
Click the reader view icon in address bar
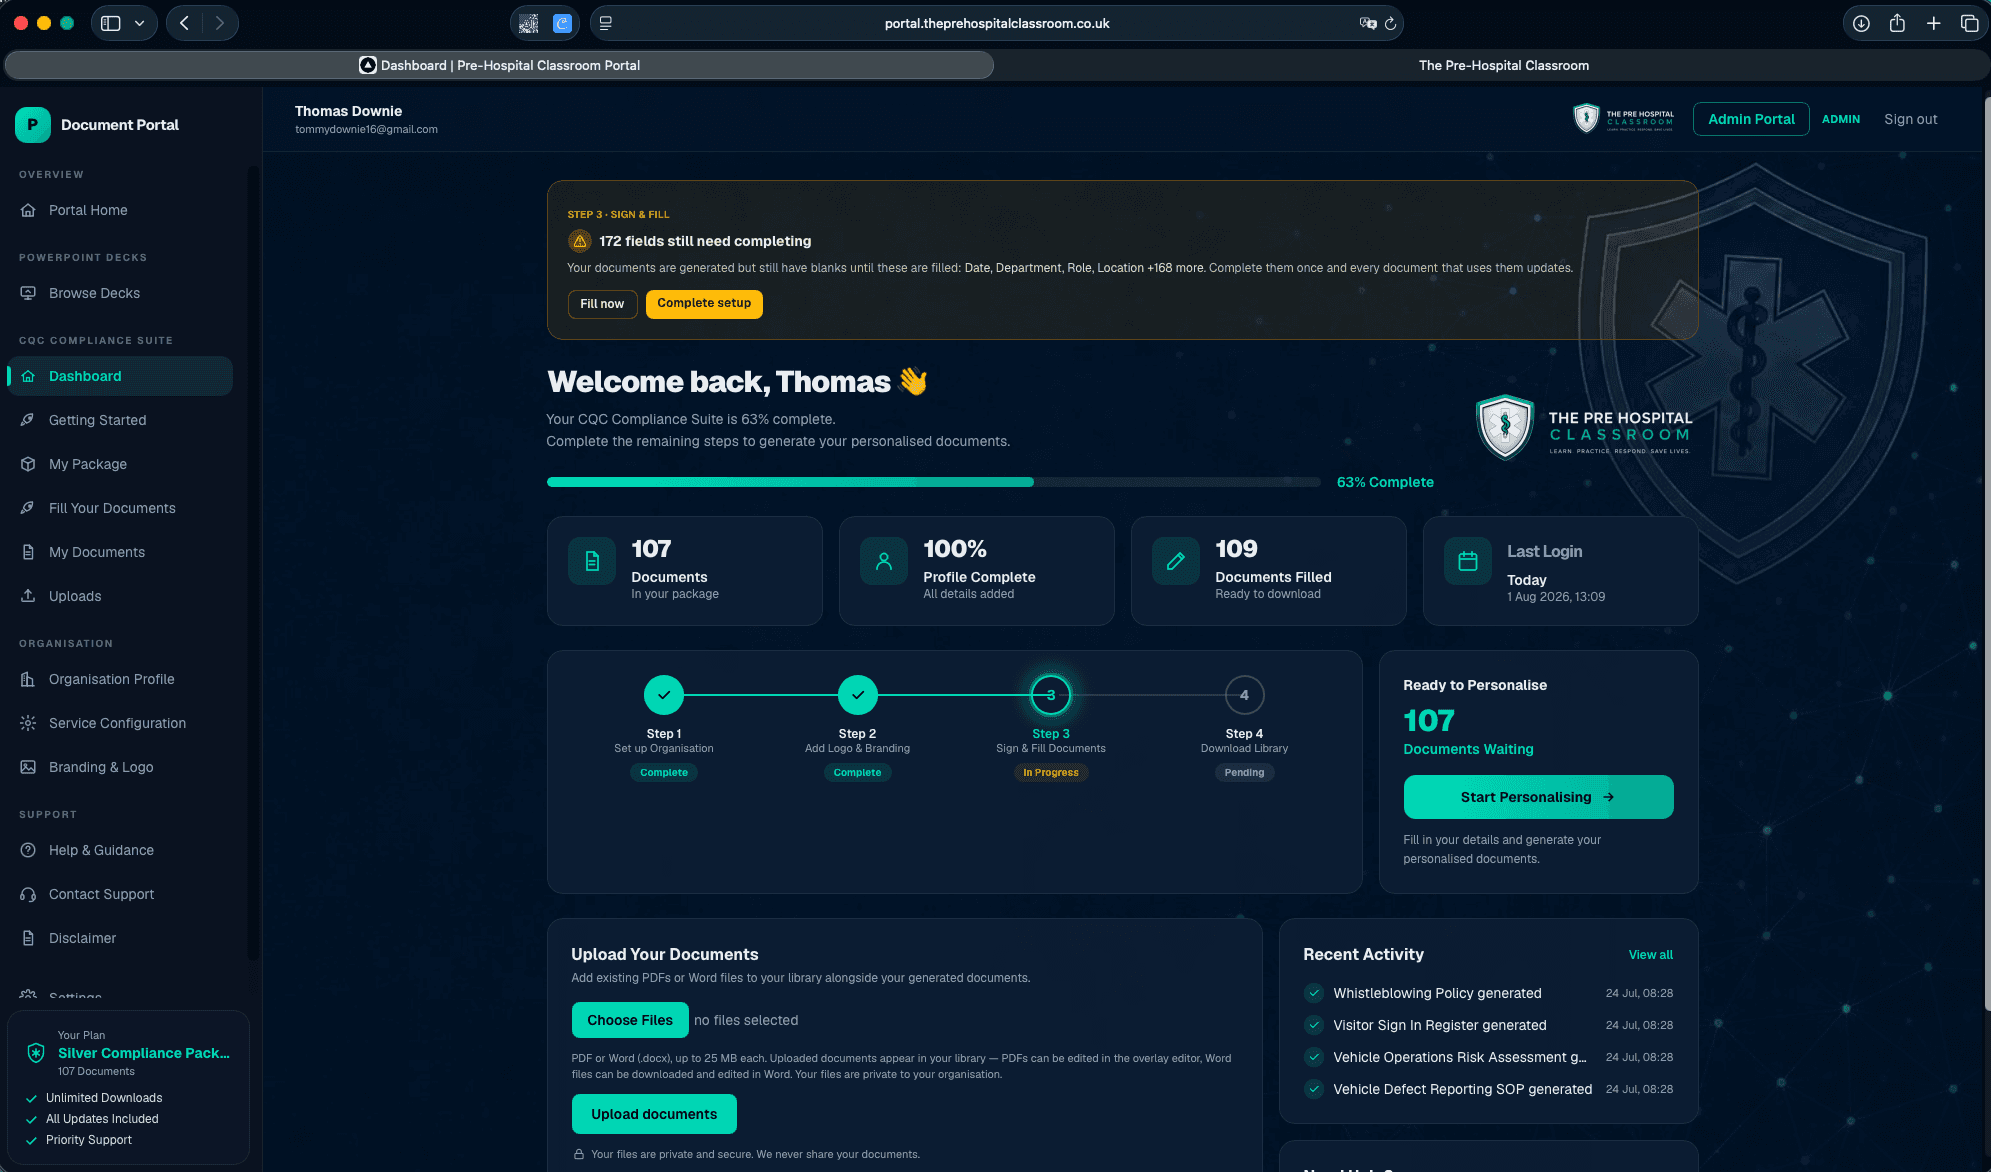click(605, 23)
